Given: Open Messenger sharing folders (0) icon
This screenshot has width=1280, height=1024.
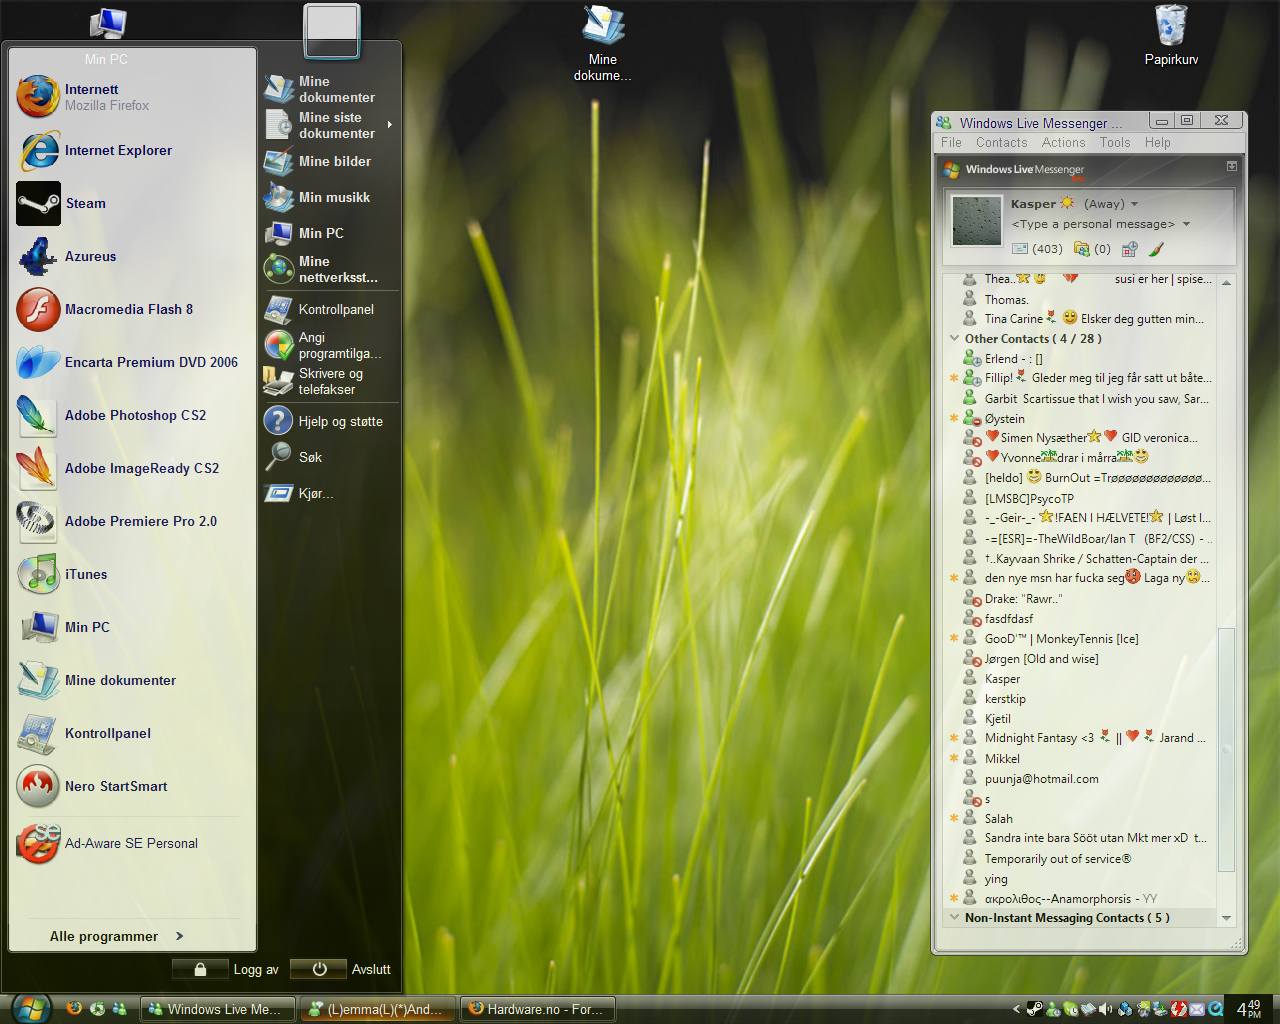Looking at the screenshot, I should pos(1092,249).
